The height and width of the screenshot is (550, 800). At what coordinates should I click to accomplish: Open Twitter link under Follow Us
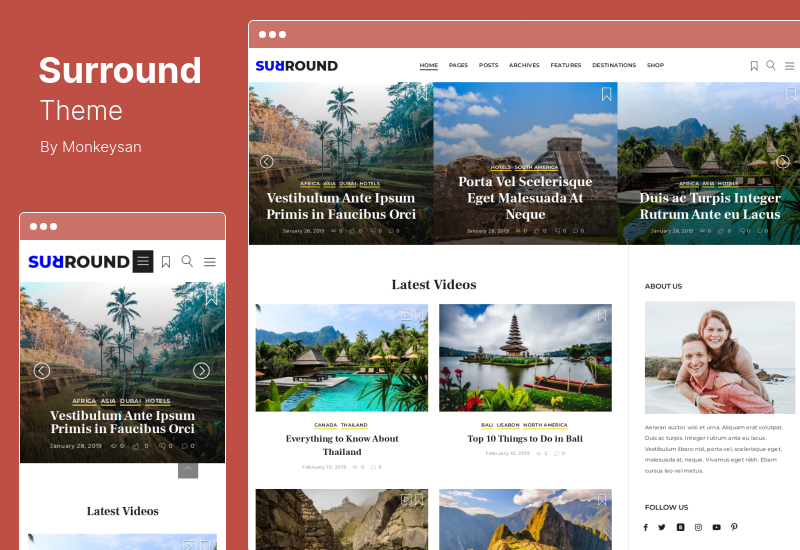click(x=662, y=528)
